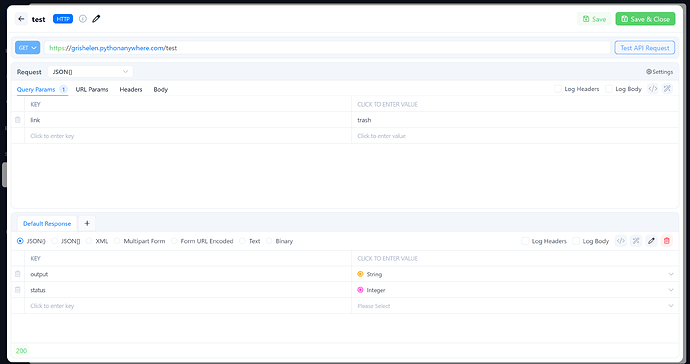Click the 'status' response key cell

coord(188,290)
